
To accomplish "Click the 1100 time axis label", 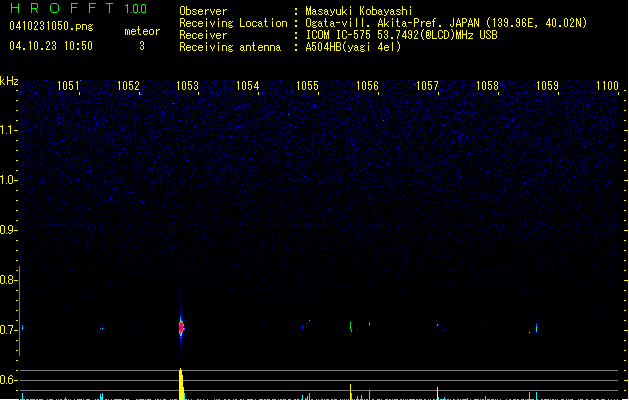I will (607, 86).
